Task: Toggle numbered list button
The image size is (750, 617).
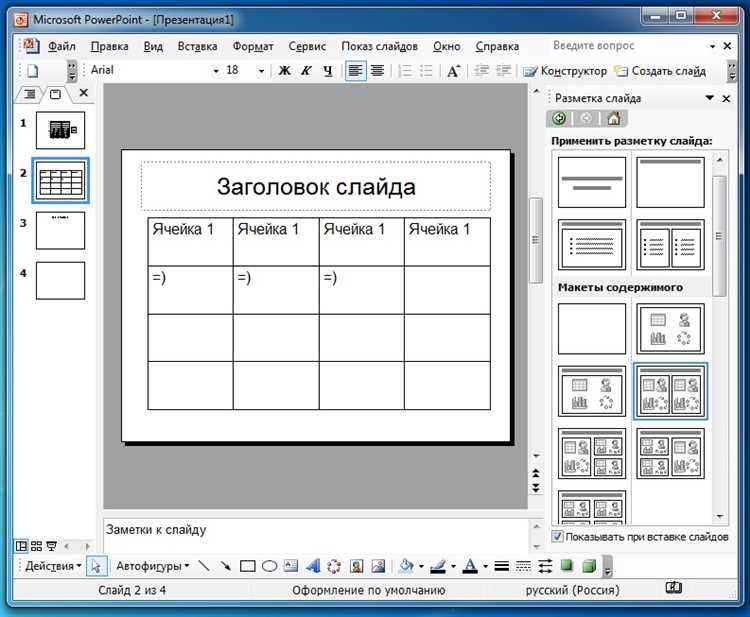Action: [405, 71]
